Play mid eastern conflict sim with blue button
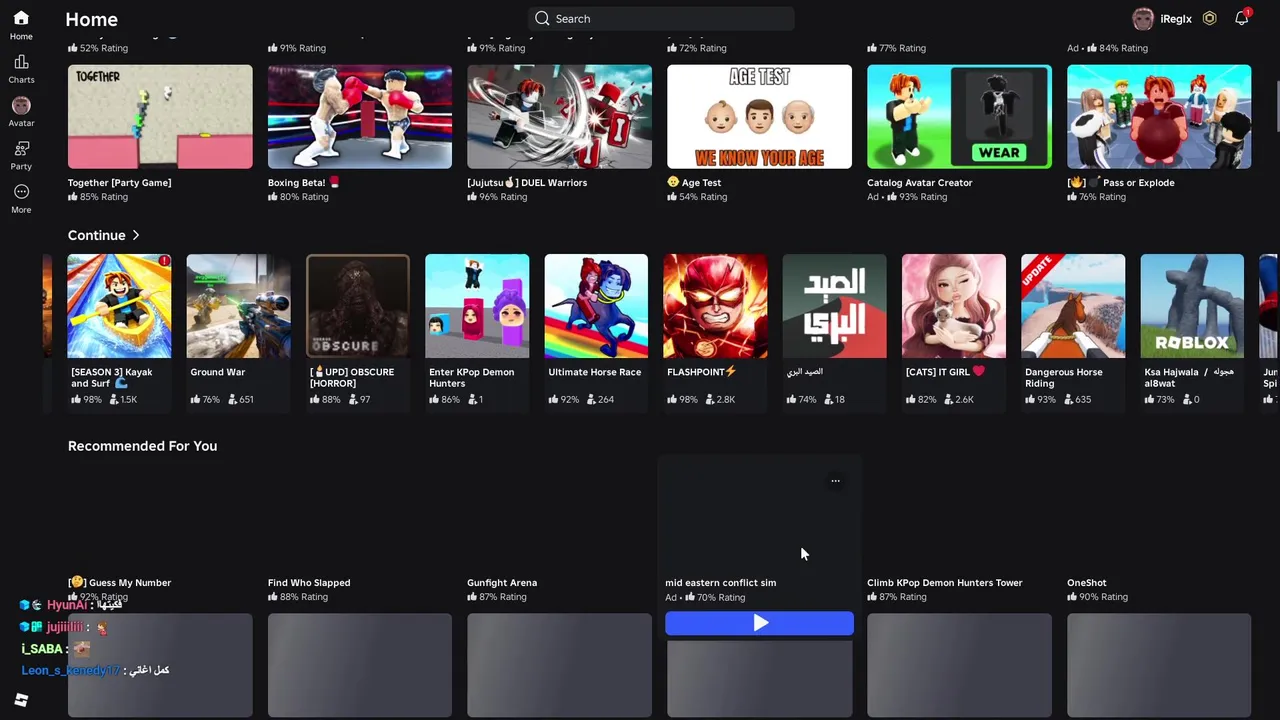Viewport: 1280px width, 720px height. coord(760,624)
